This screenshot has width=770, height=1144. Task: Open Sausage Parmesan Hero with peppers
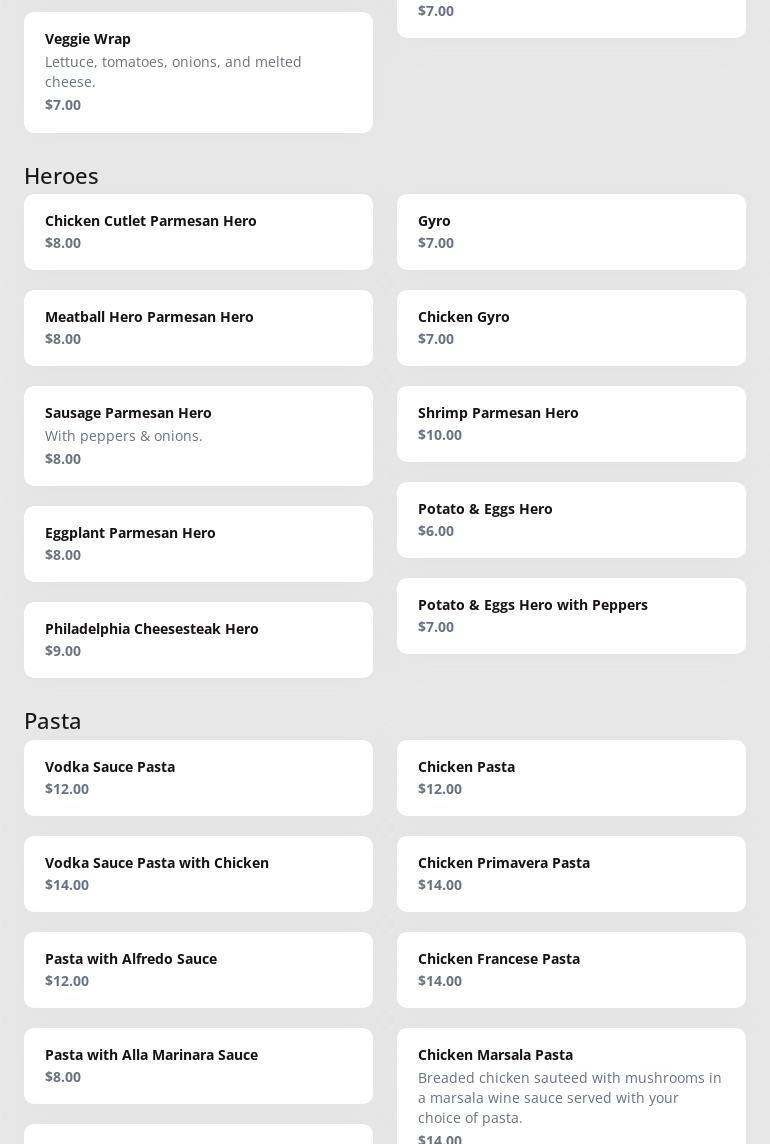[198, 436]
